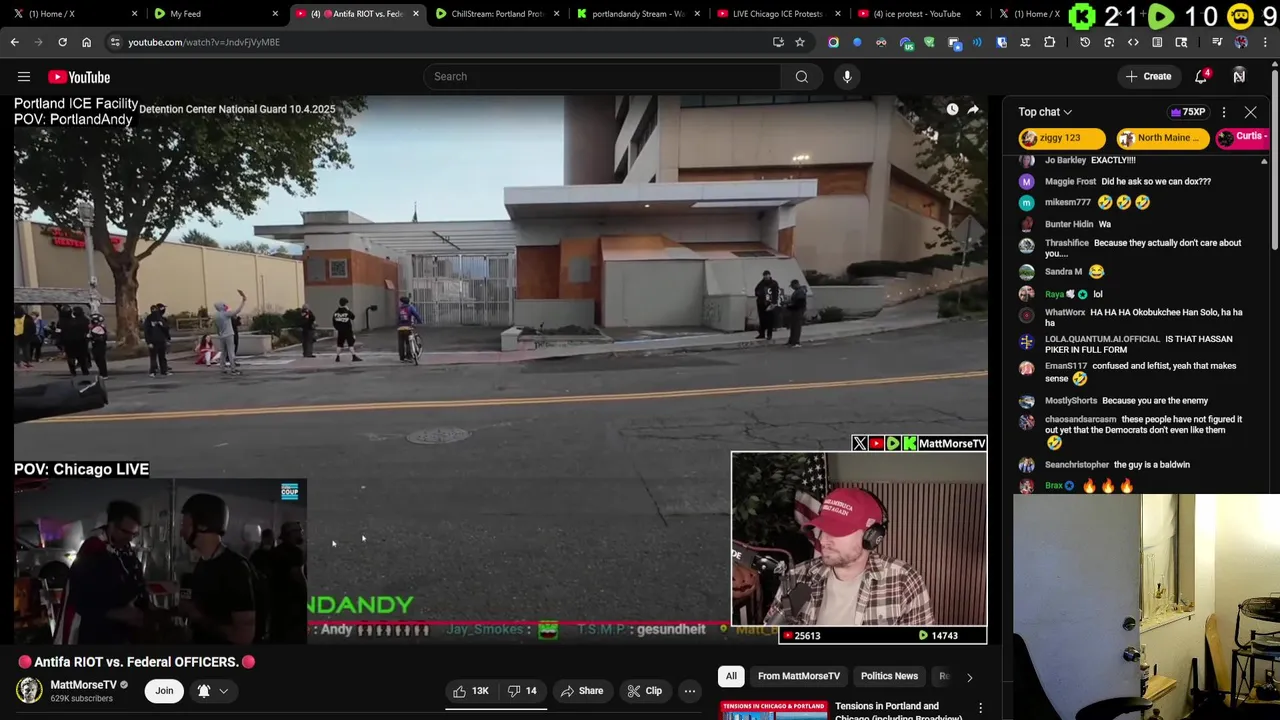Viewport: 1280px width, 720px height.
Task: Click ziggy 123 super chat ticker
Action: 1062,138
